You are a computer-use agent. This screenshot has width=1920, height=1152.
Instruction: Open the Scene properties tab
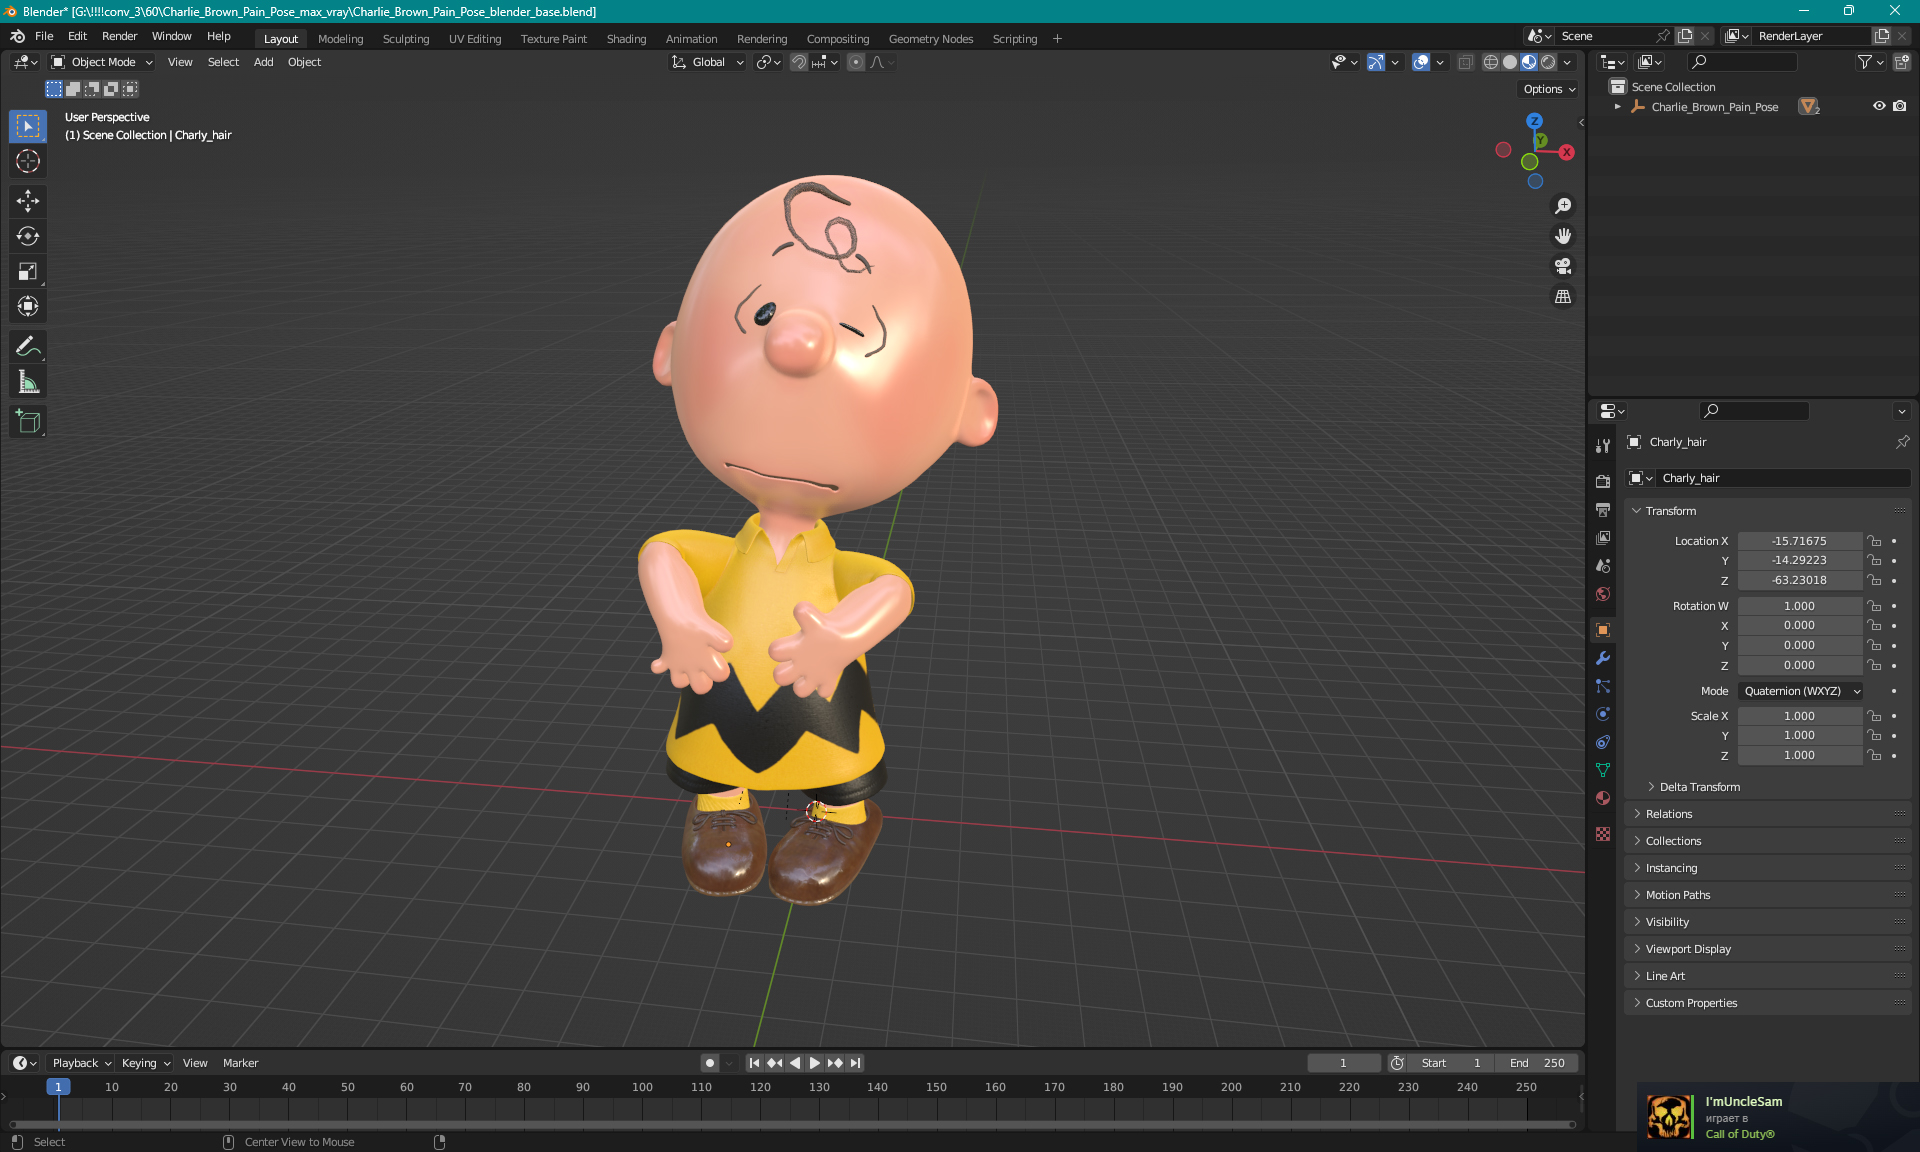click(x=1603, y=565)
